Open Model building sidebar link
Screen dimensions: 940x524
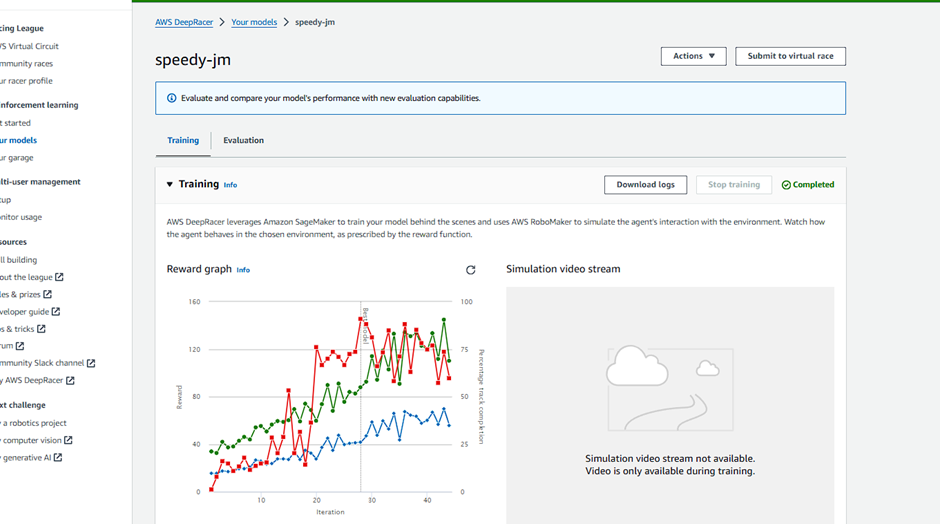19,260
